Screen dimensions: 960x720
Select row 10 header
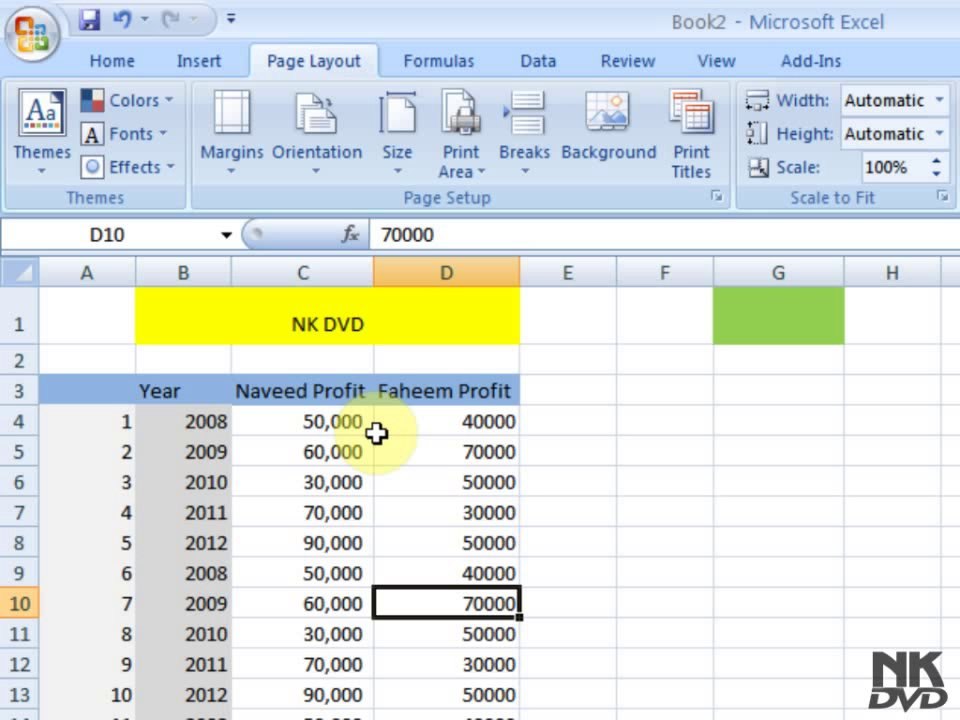pyautogui.click(x=20, y=604)
